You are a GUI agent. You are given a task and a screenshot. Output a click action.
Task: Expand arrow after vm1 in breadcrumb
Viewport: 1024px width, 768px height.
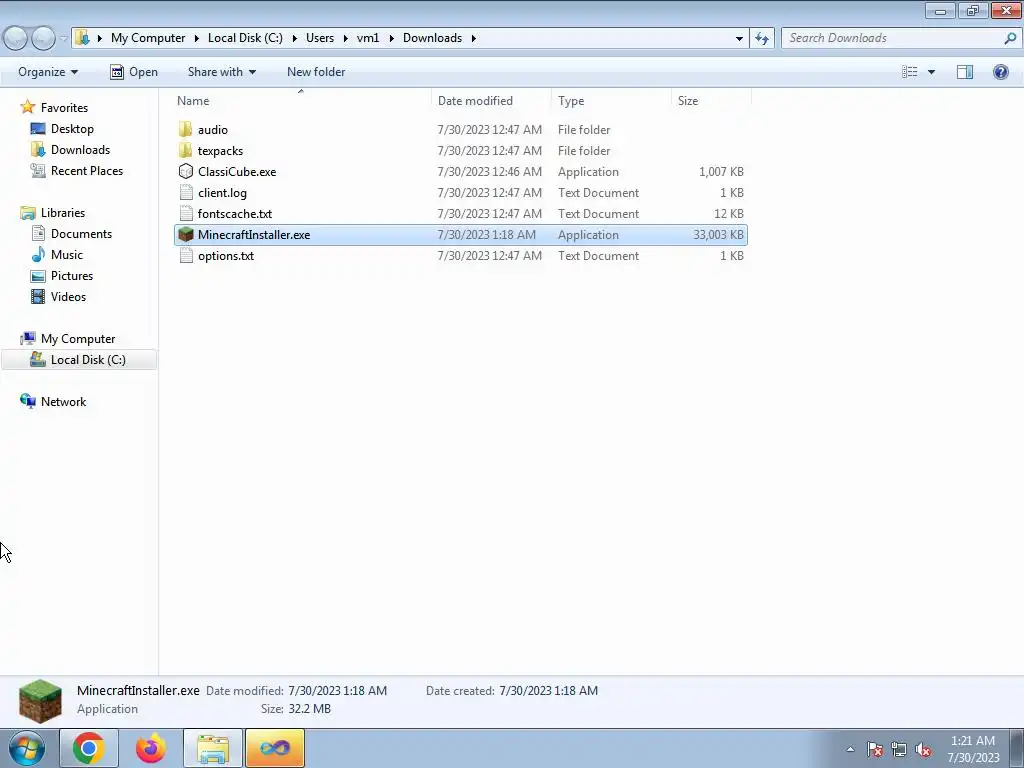click(391, 39)
